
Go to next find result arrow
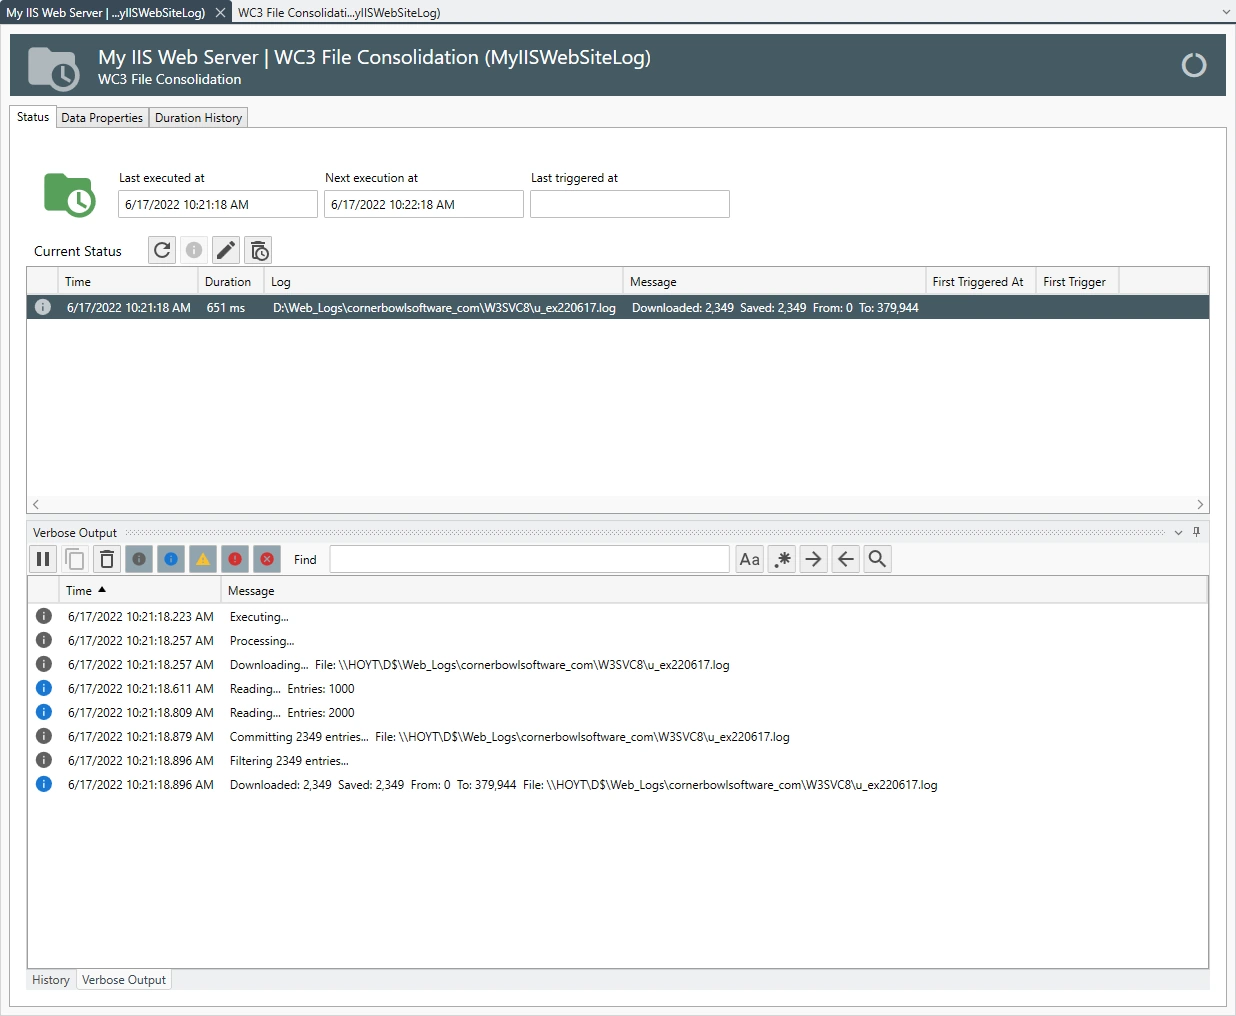point(813,559)
